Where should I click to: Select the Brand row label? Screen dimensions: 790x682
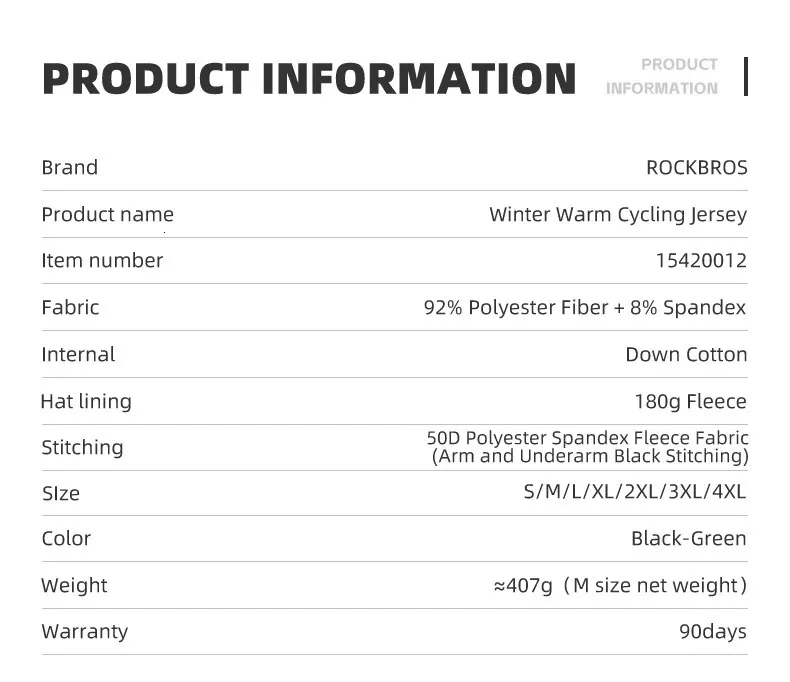[x=70, y=168]
